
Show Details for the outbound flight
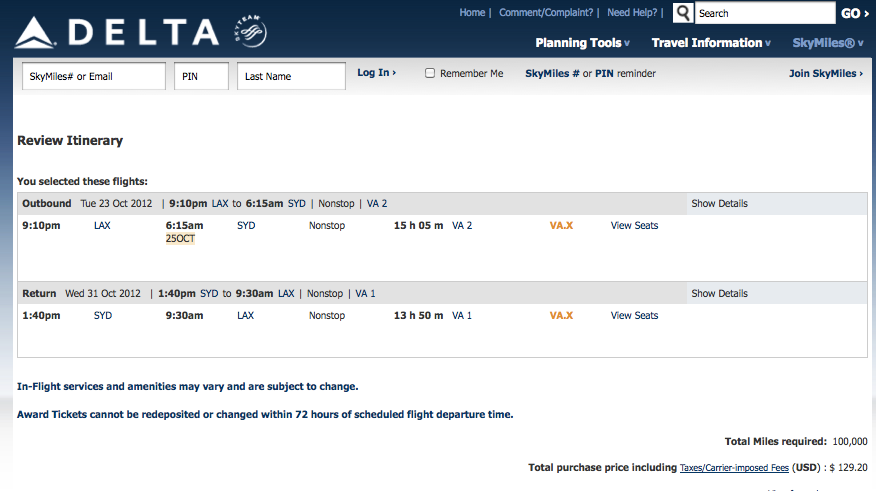click(719, 203)
